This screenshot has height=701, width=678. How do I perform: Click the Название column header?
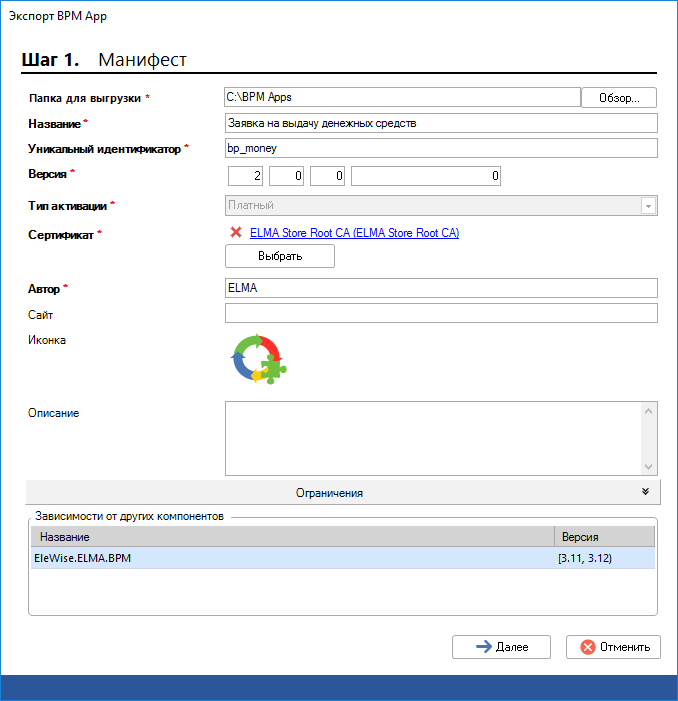pyautogui.click(x=293, y=536)
